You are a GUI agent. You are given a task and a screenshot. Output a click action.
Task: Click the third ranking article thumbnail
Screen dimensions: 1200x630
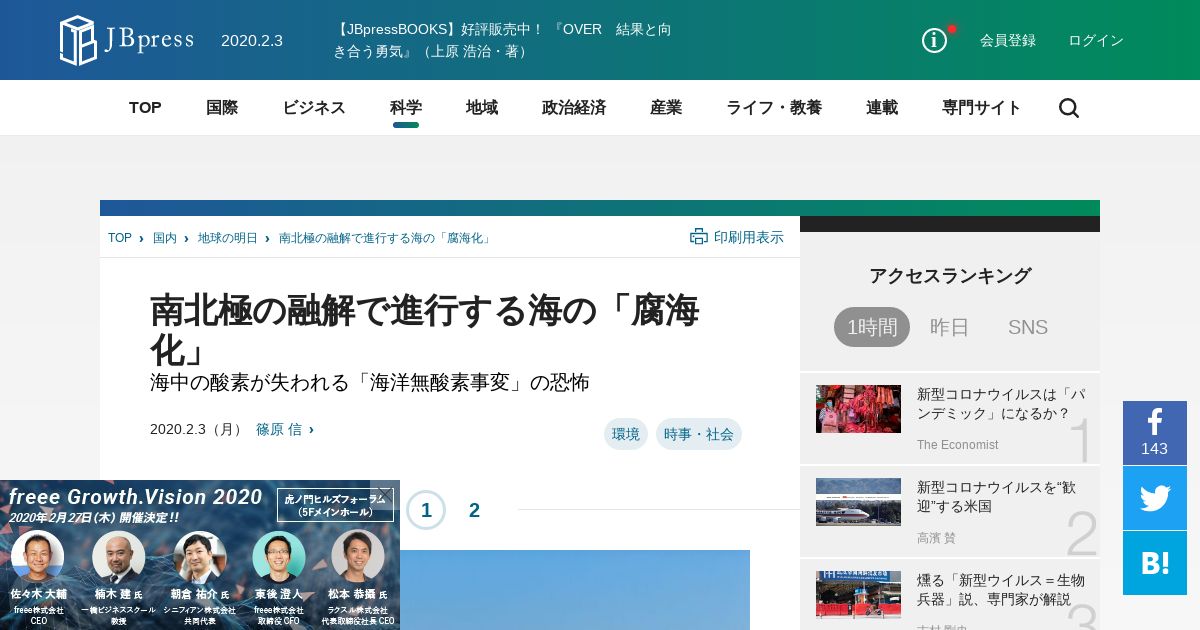click(858, 595)
